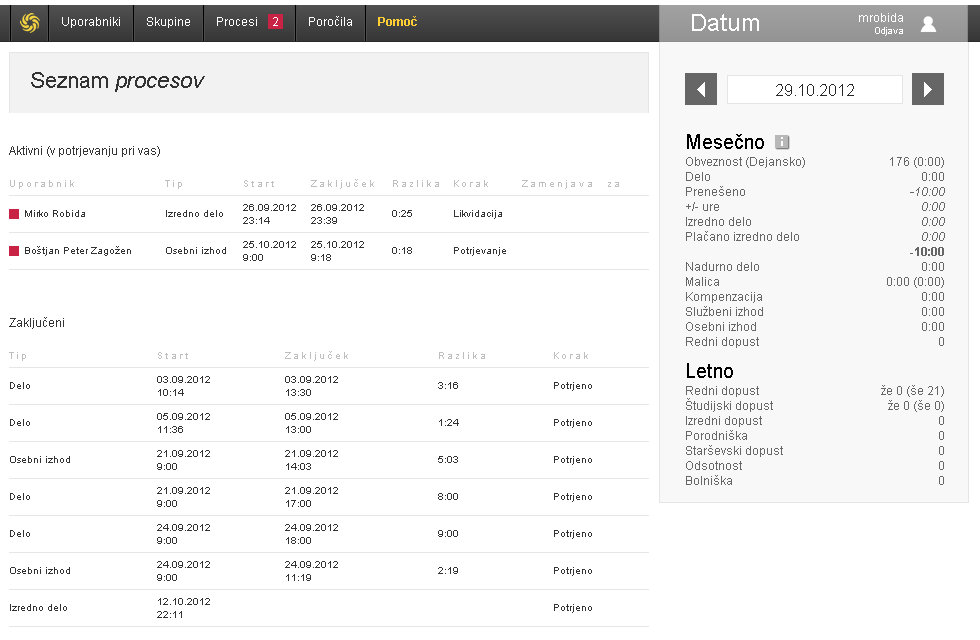Open the Uporabniki menu
This screenshot has width=980, height=640.
pyautogui.click(x=90, y=22)
